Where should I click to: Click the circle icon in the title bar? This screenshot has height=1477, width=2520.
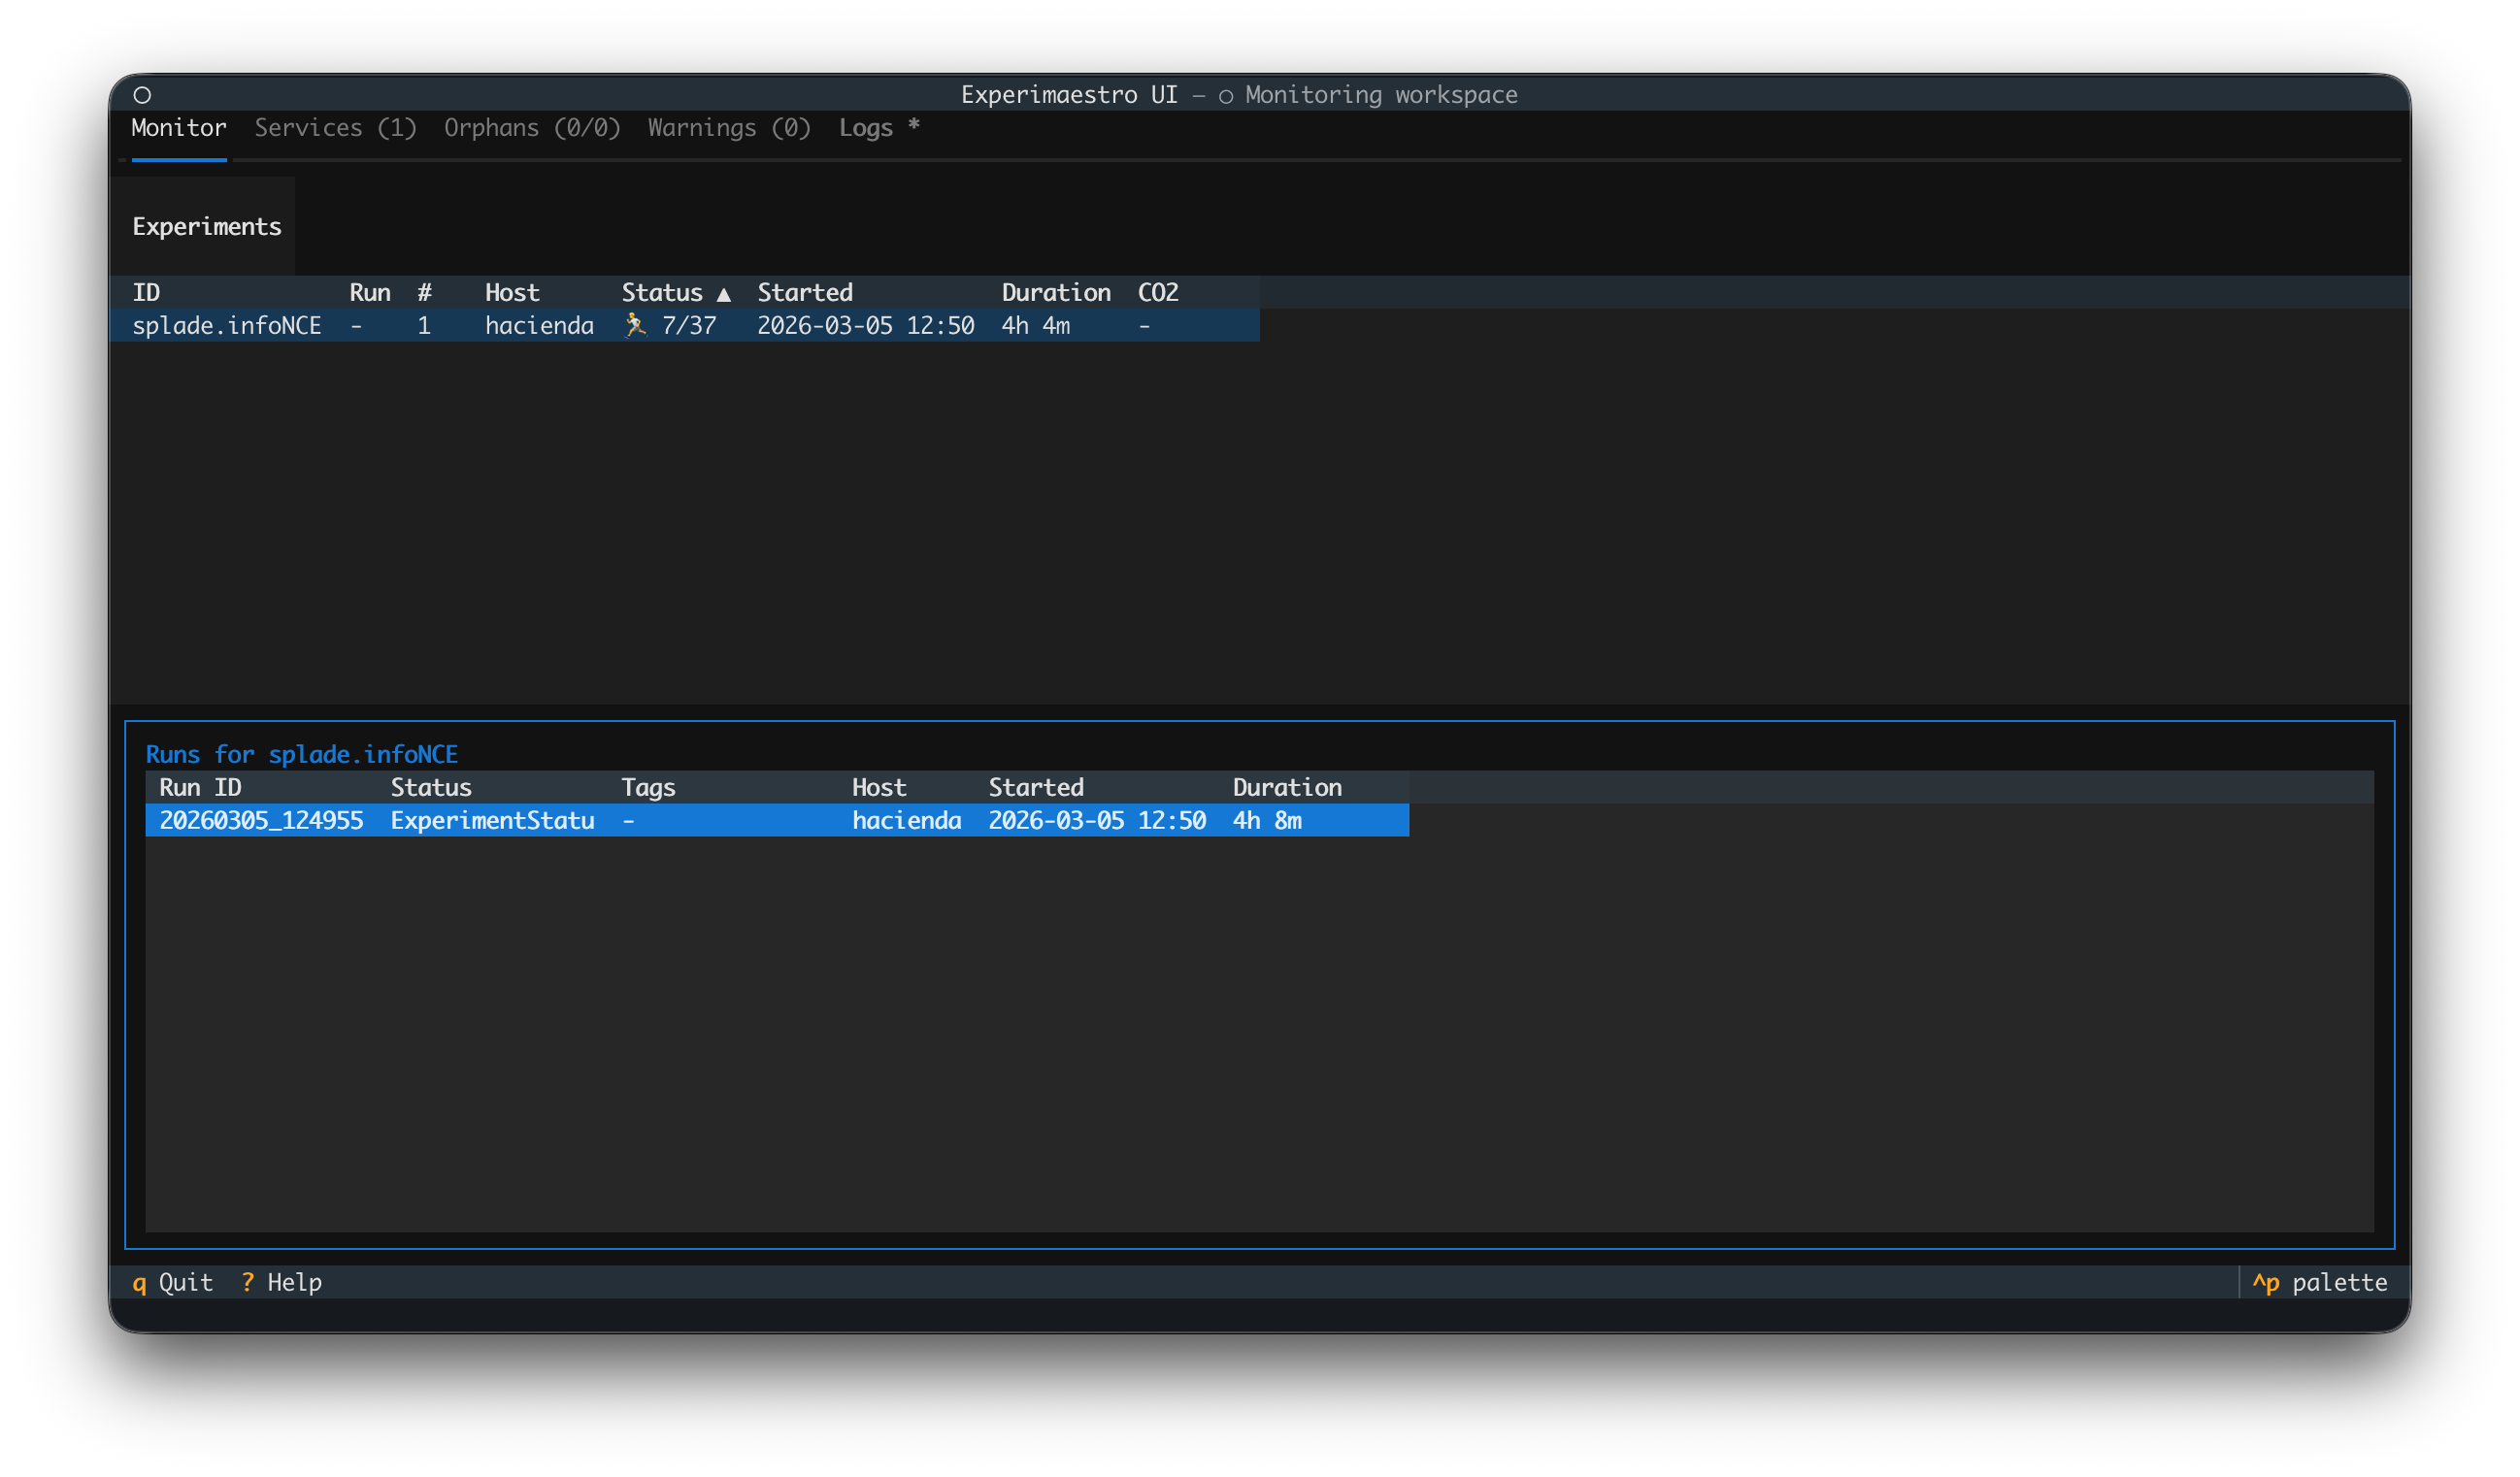[142, 95]
